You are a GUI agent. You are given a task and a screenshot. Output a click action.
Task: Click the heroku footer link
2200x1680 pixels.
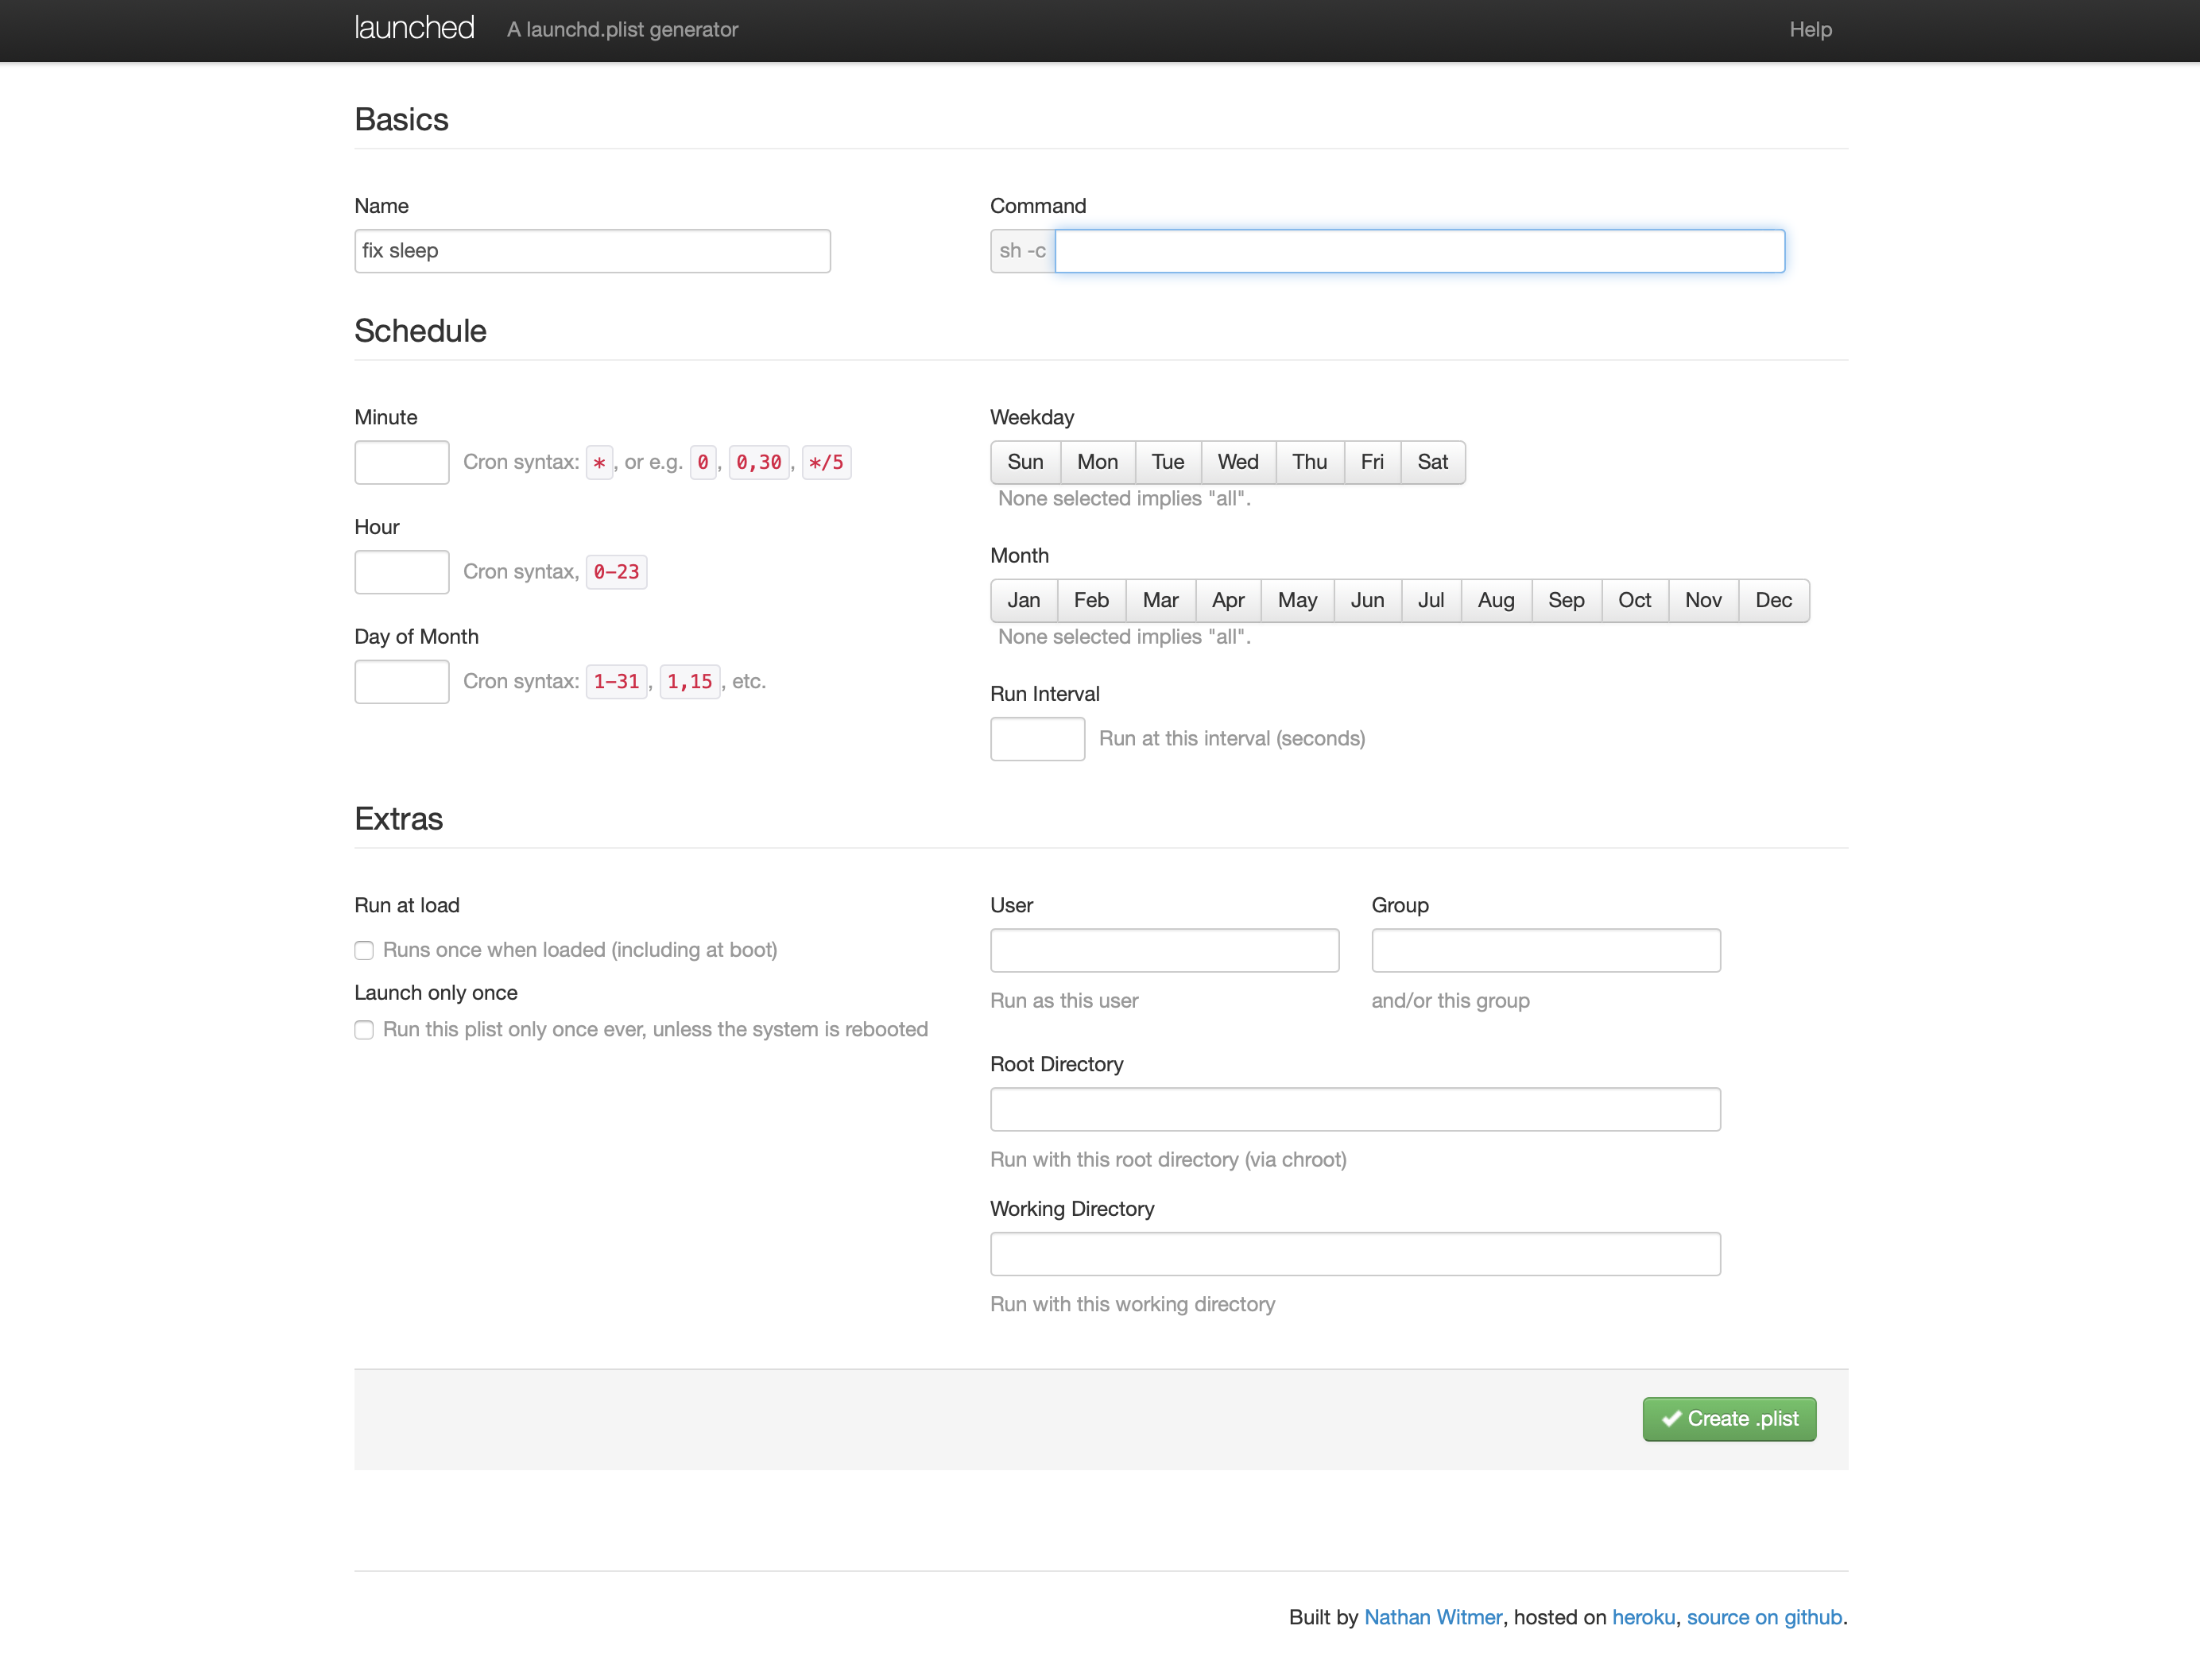[1643, 1617]
